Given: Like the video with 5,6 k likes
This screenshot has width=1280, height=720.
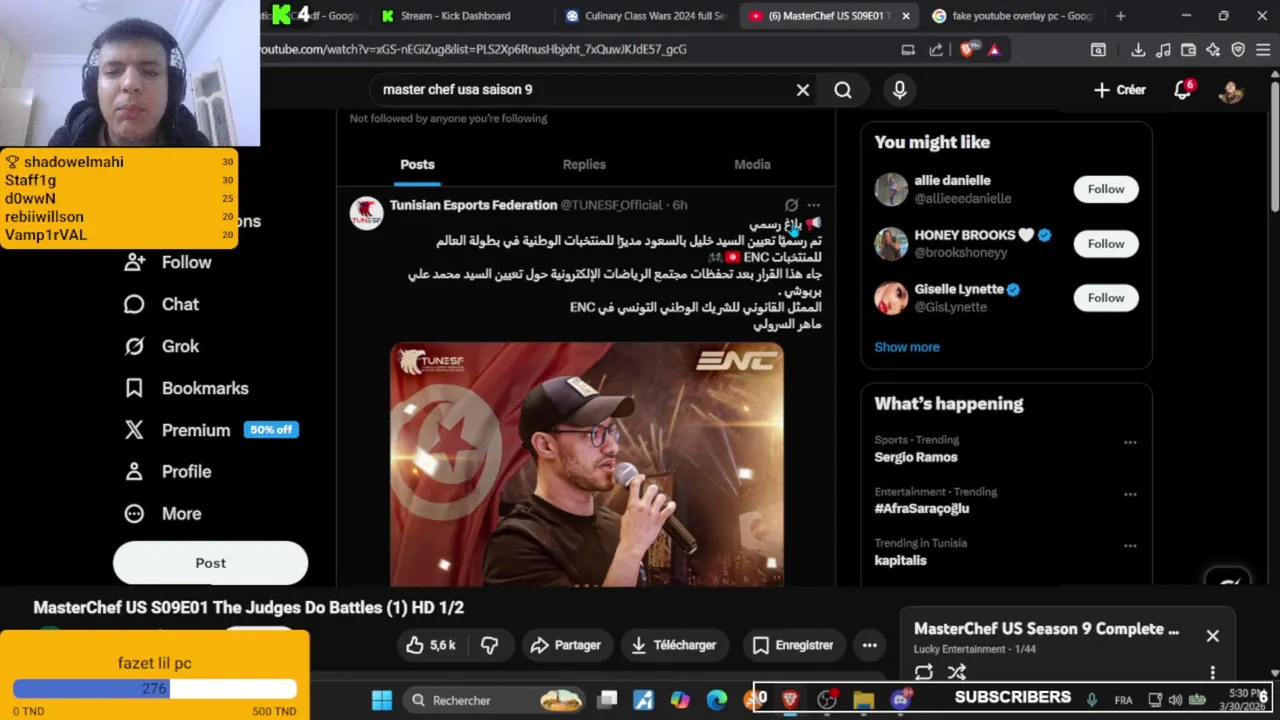Looking at the screenshot, I should [x=430, y=645].
